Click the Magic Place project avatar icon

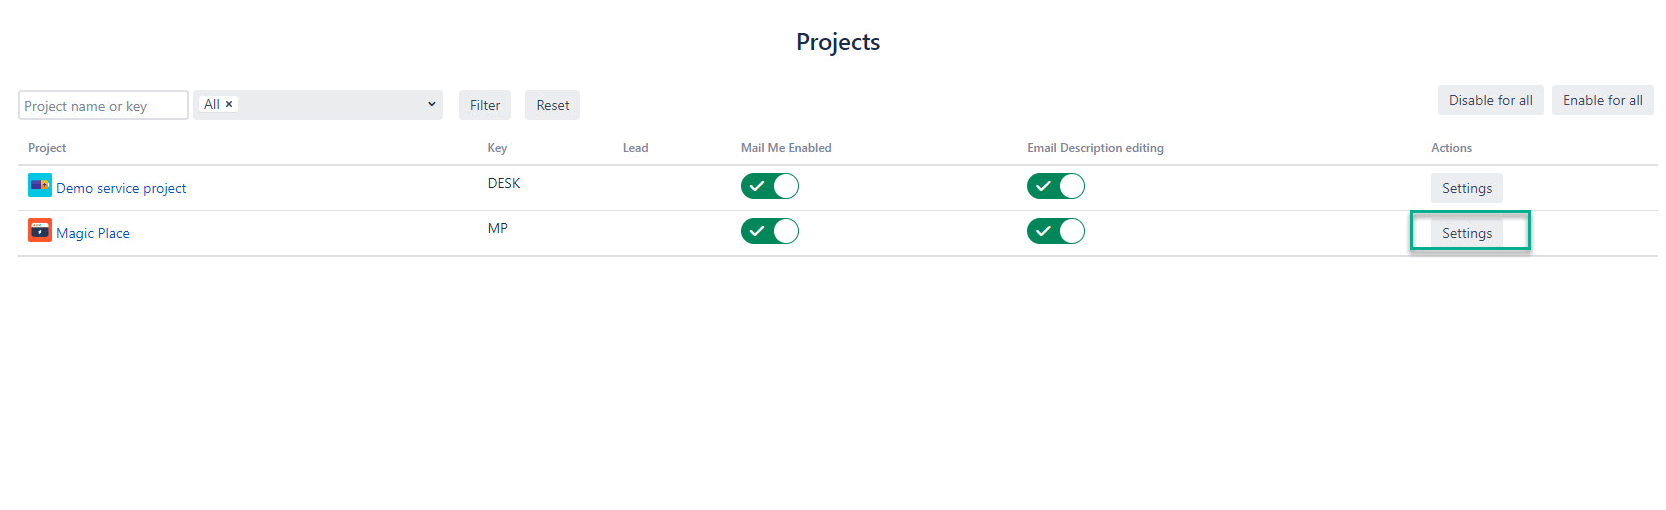40,230
